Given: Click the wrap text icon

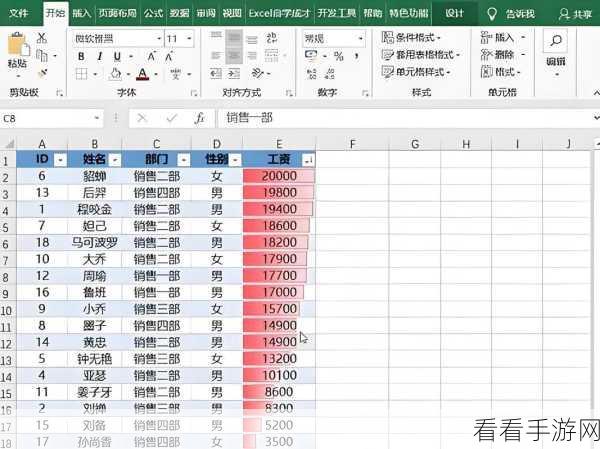Looking at the screenshot, I should point(272,38).
